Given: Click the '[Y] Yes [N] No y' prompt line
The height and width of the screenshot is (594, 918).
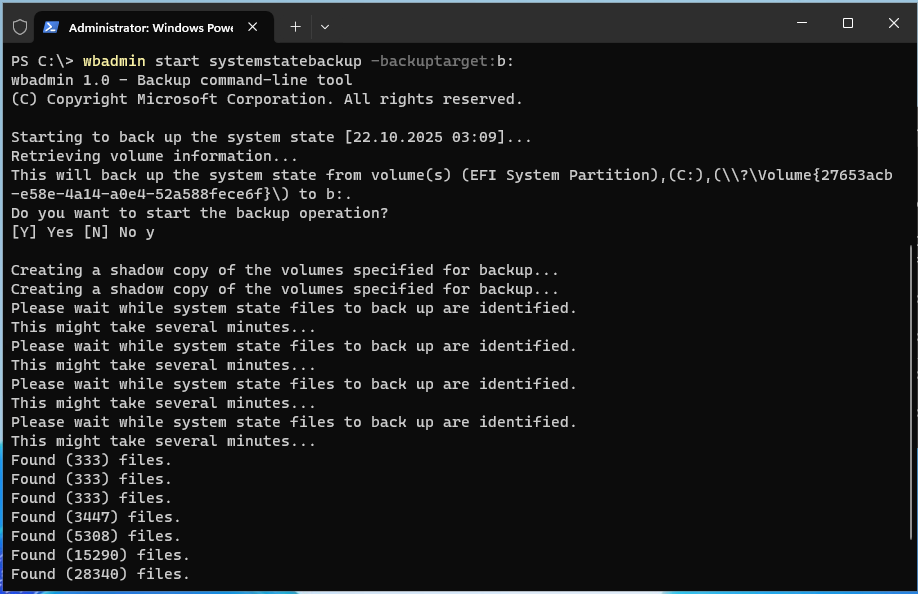Looking at the screenshot, I should point(83,232).
